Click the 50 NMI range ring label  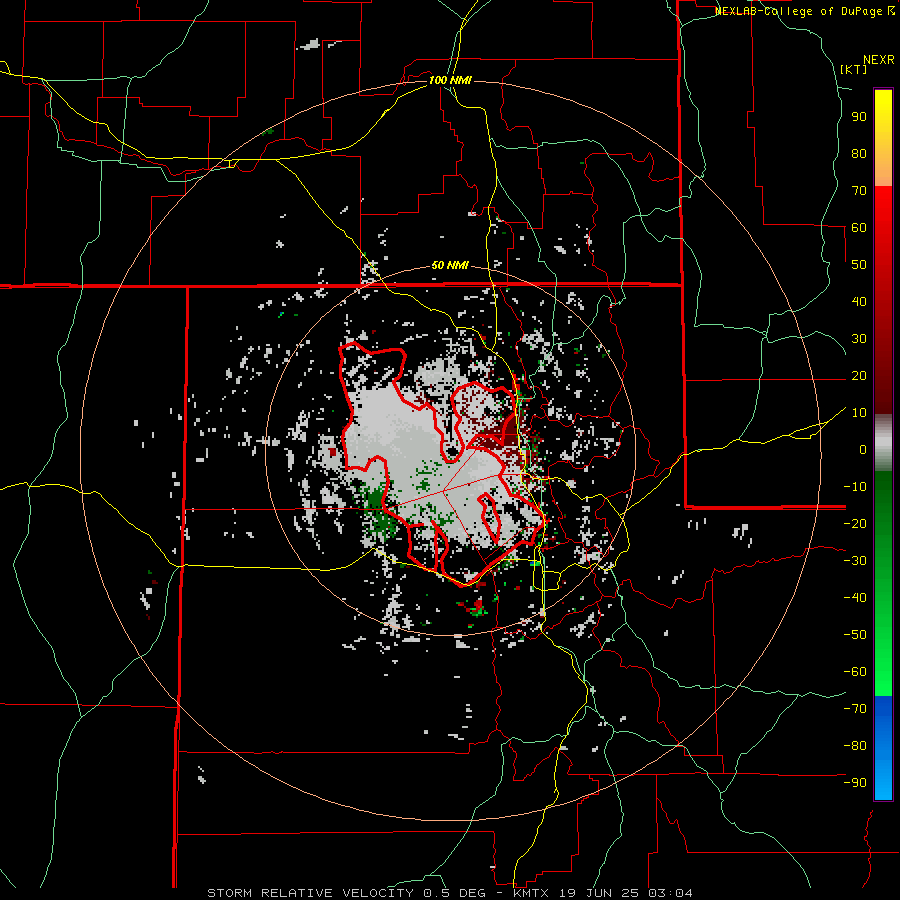click(450, 265)
